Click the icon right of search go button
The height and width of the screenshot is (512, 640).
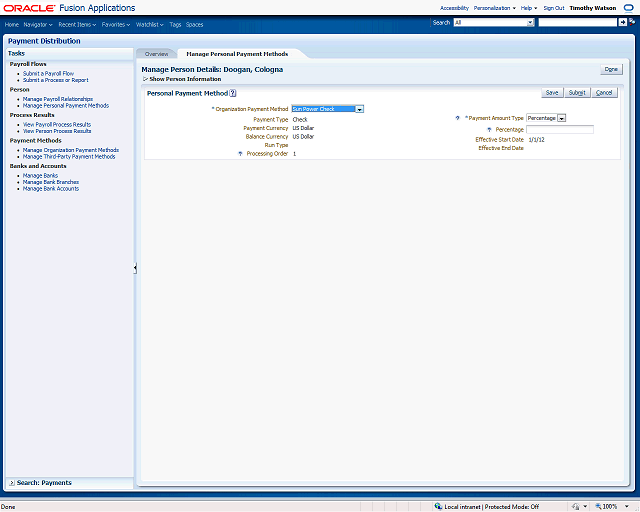click(x=632, y=22)
